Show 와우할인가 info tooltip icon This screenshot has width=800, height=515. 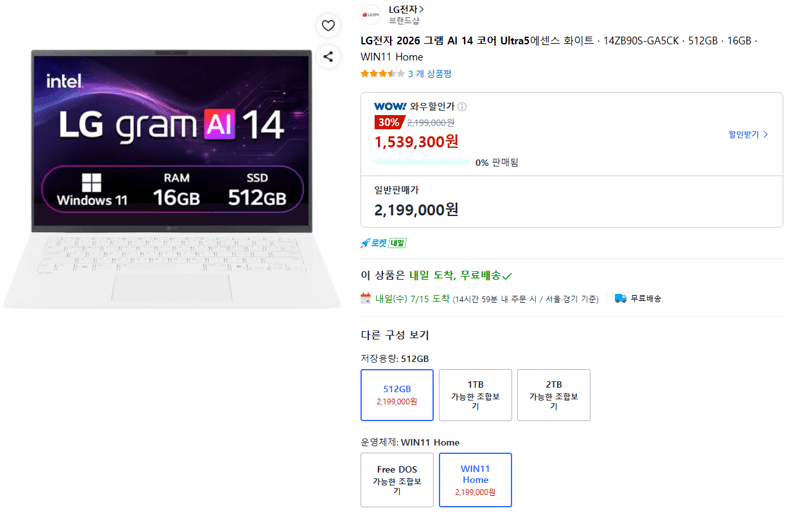coord(462,107)
